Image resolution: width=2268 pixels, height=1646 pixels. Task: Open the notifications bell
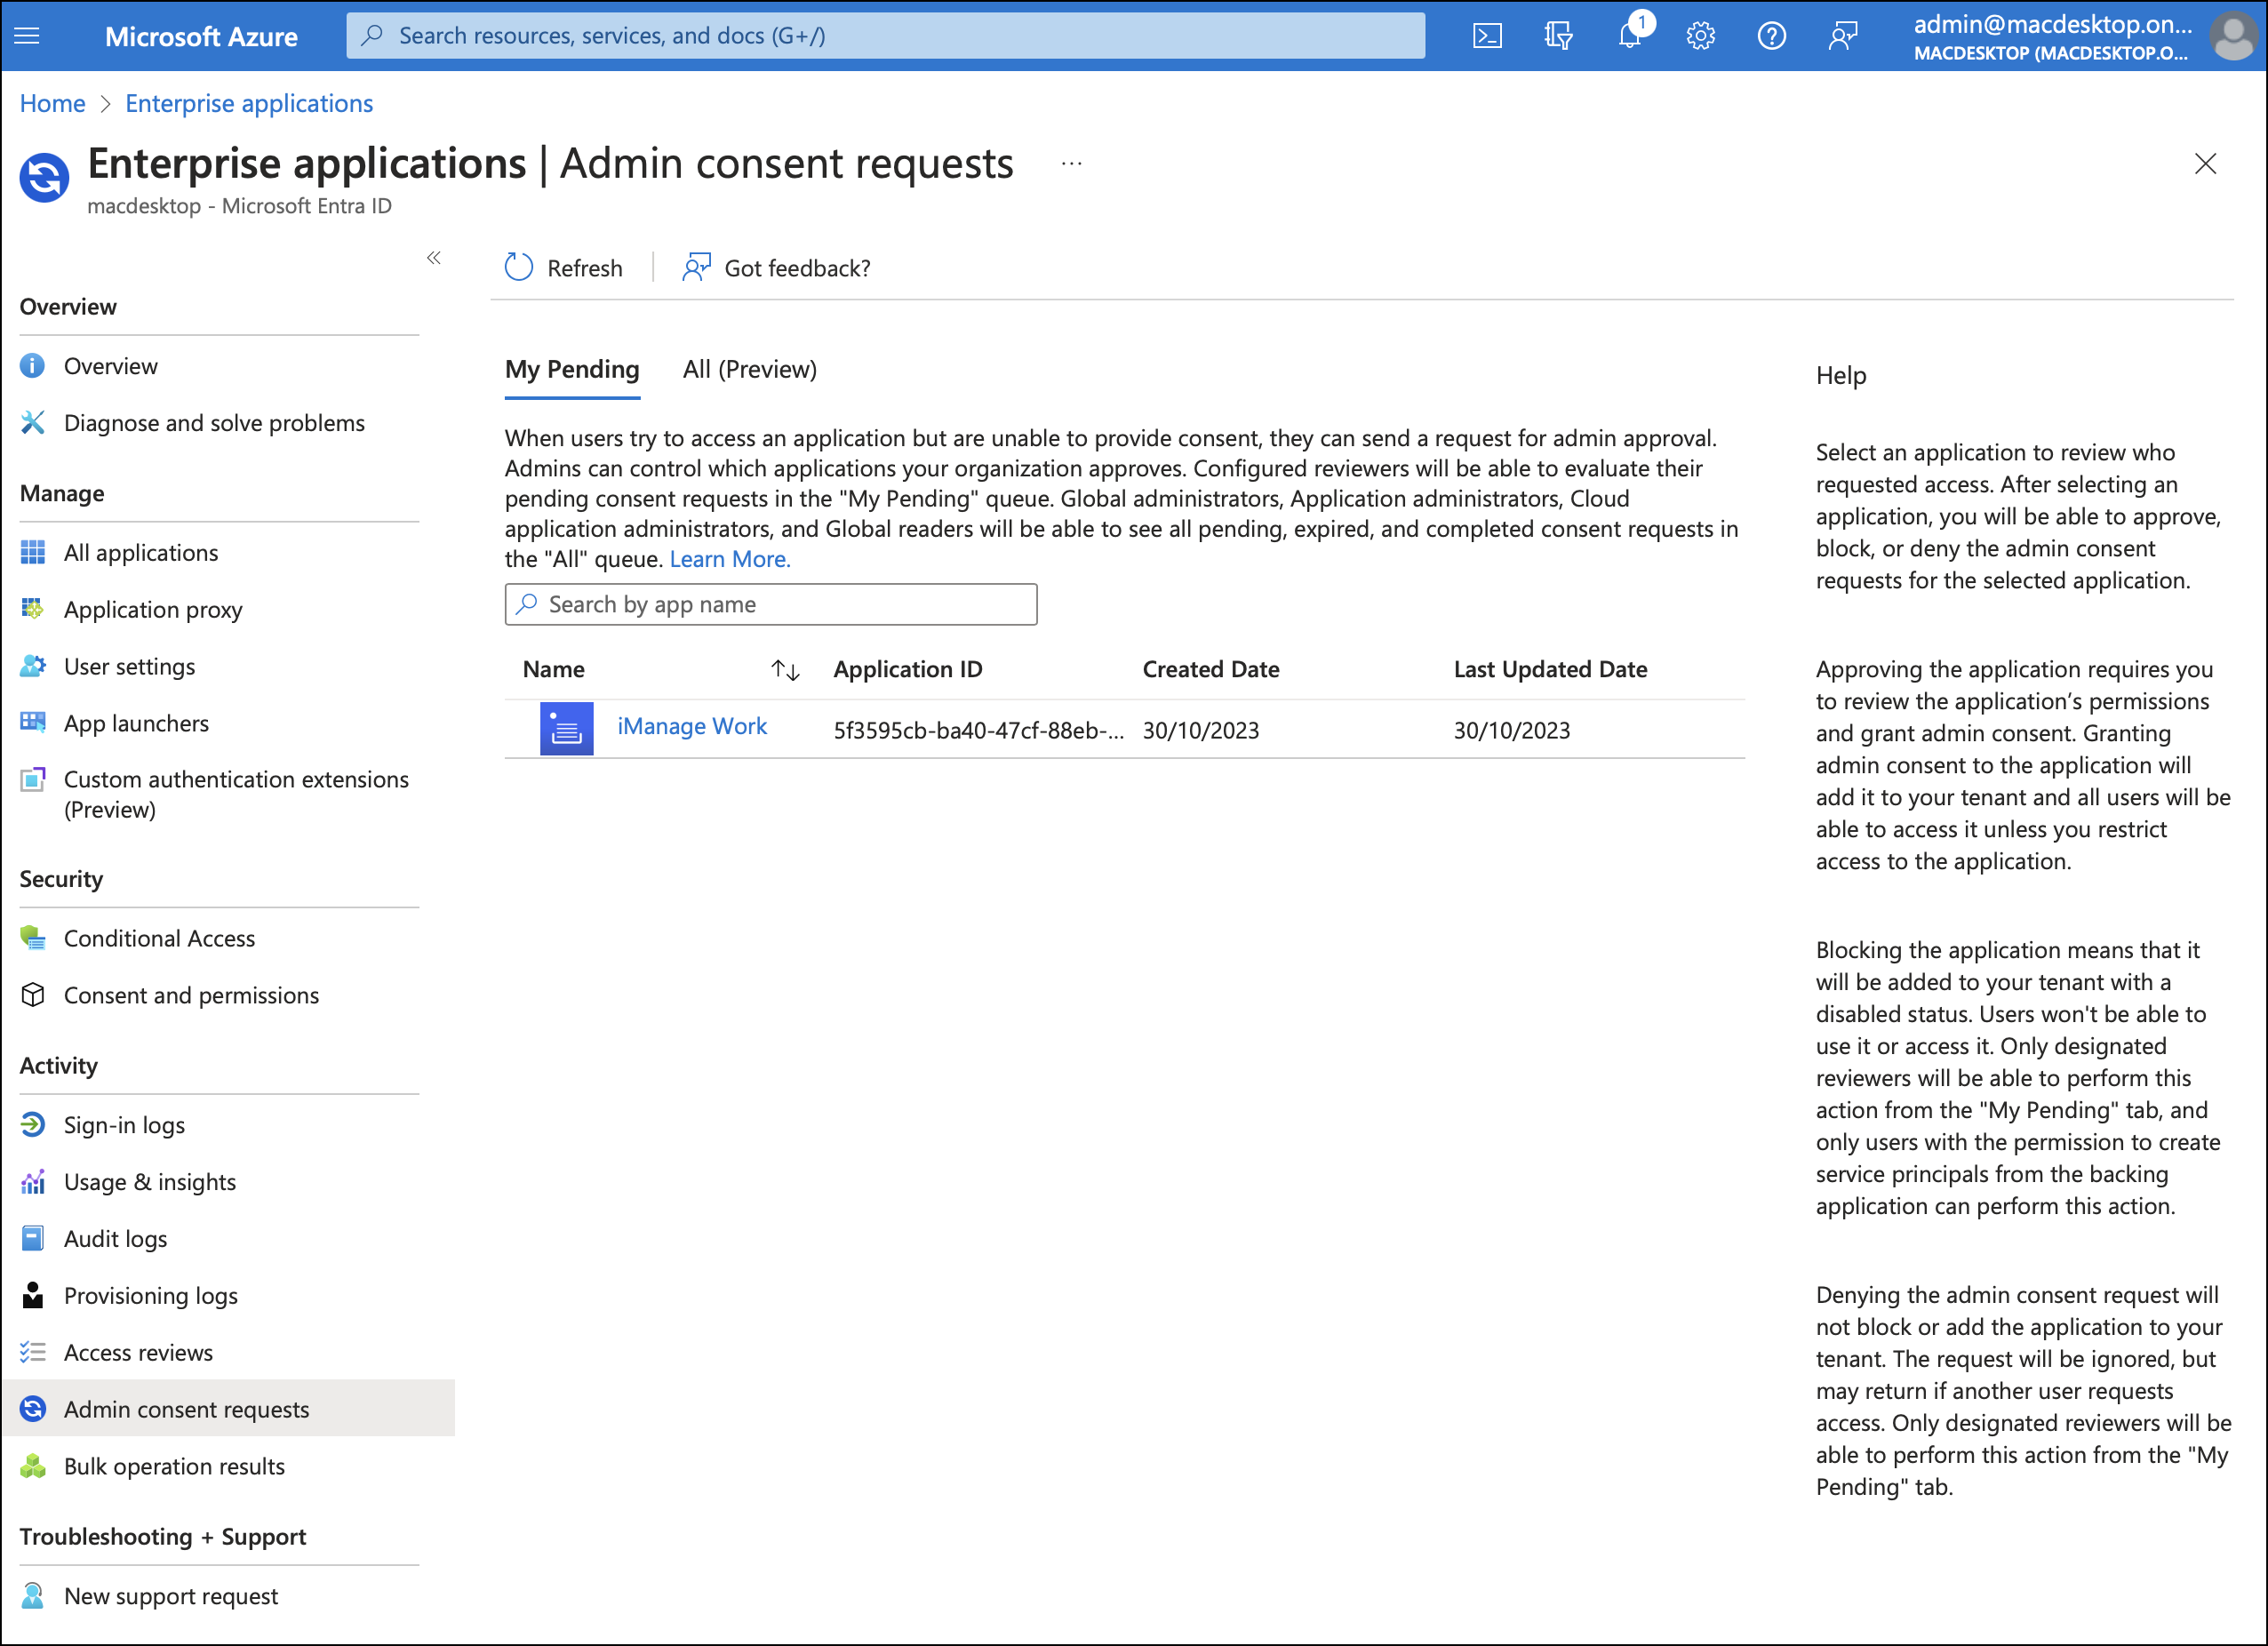[x=1629, y=36]
